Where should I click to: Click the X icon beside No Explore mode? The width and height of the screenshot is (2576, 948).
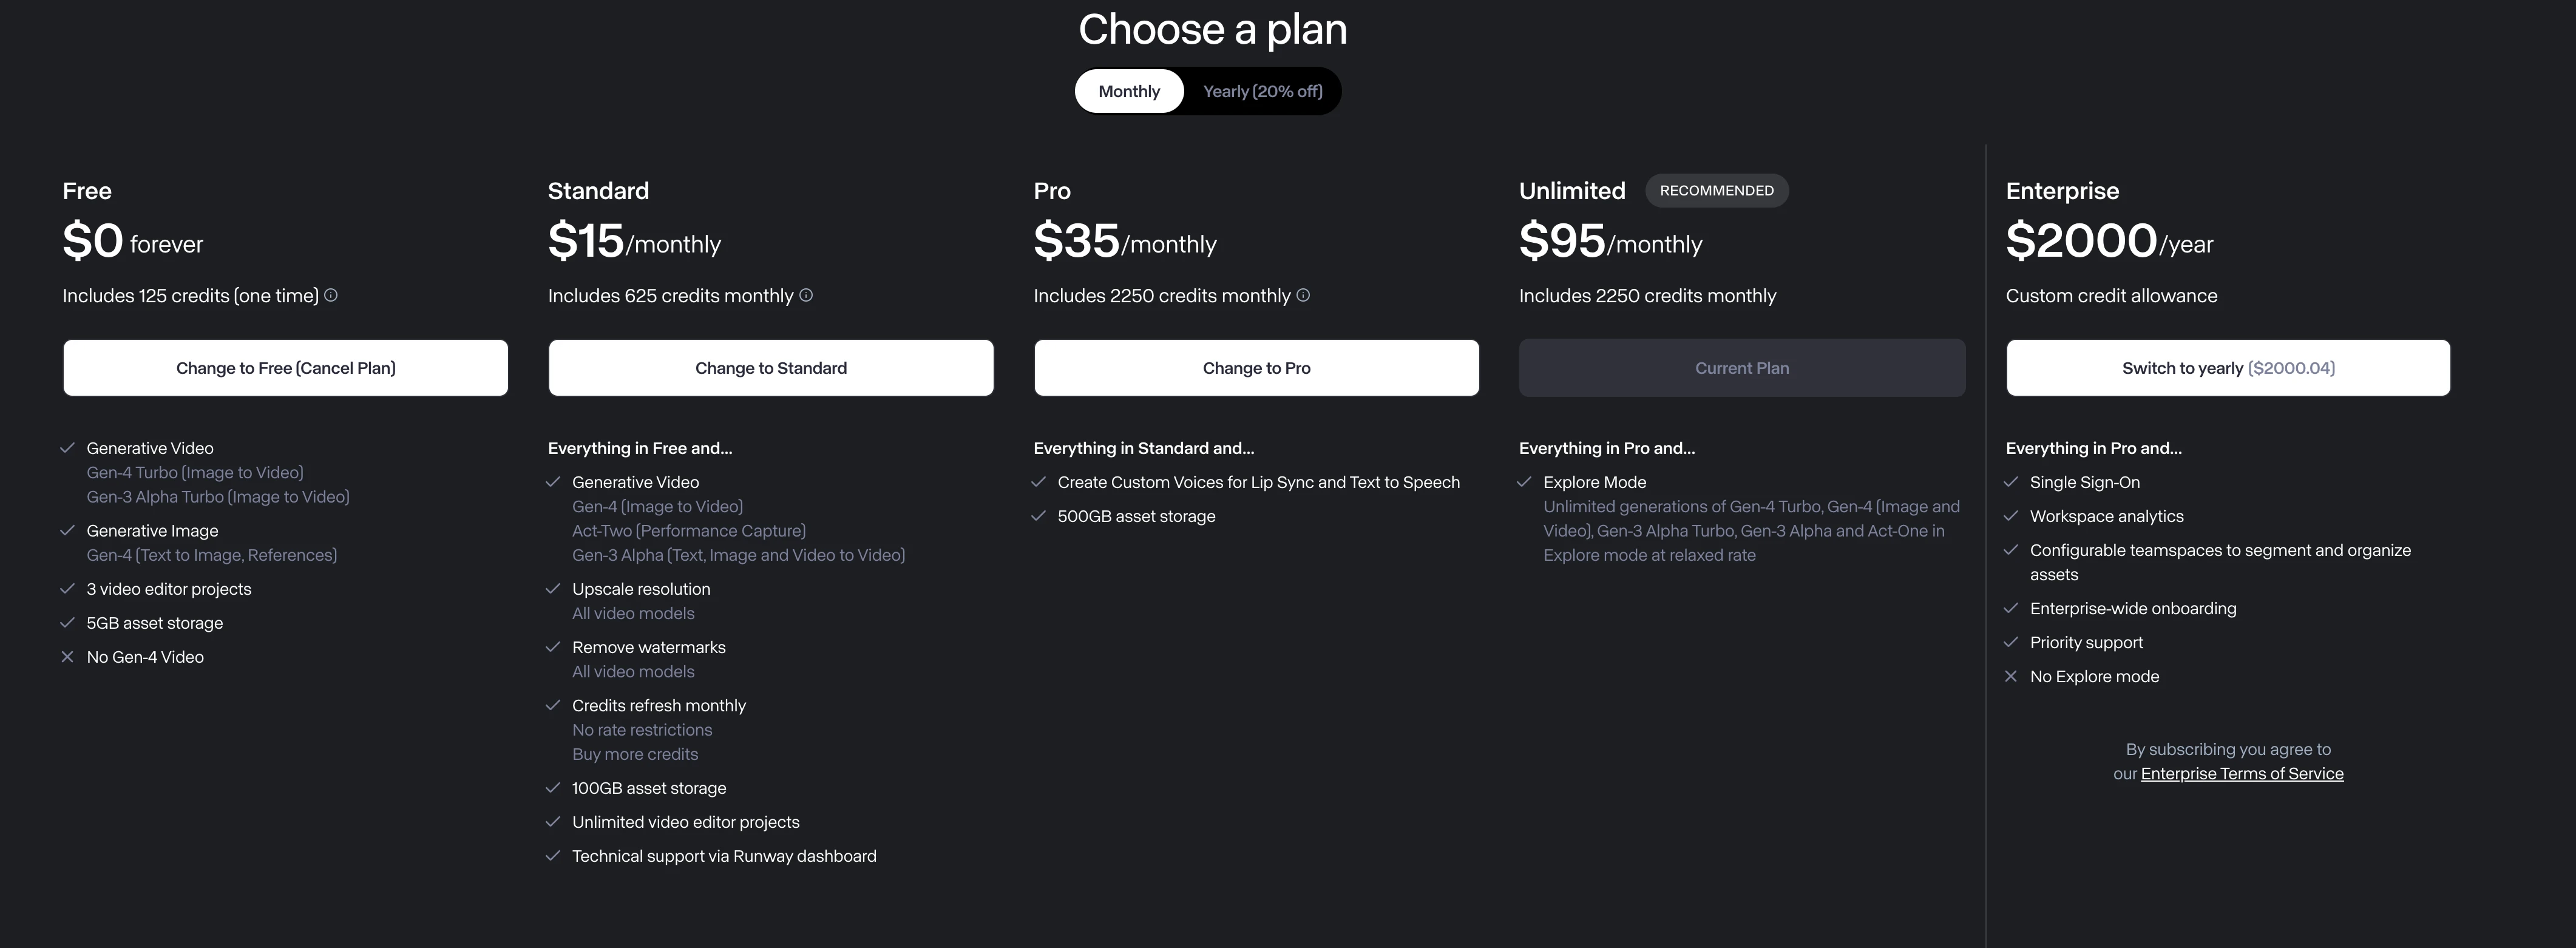pos(2011,676)
